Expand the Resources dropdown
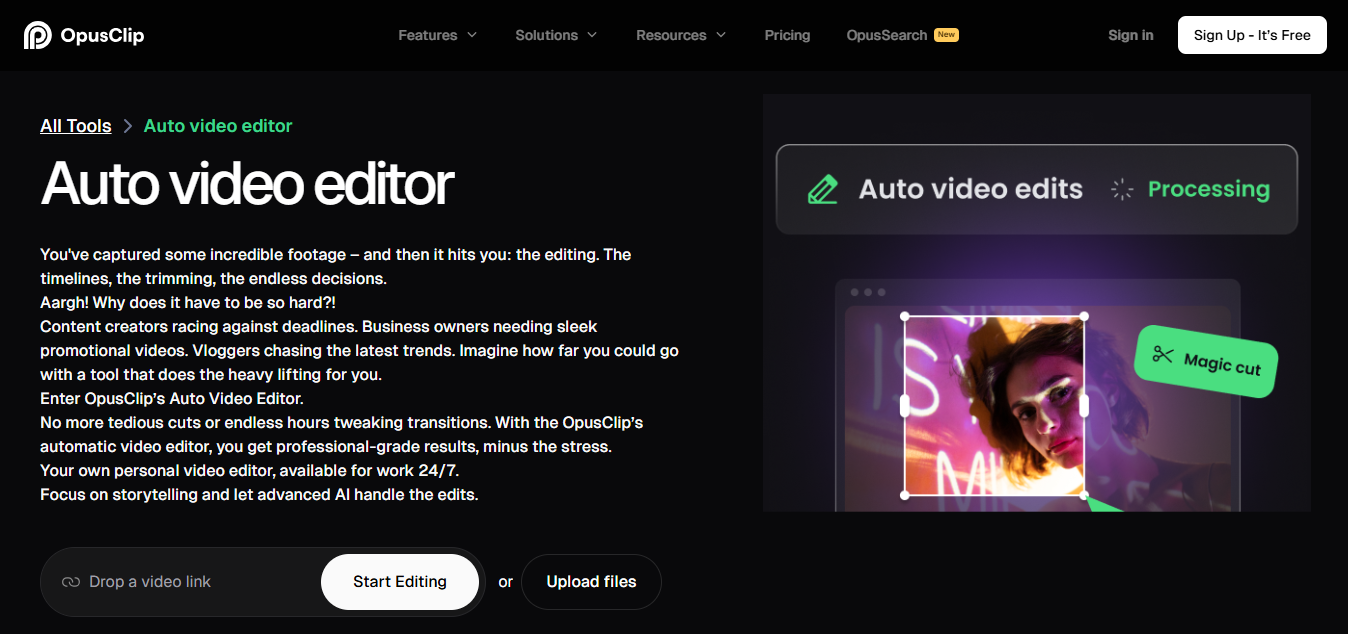 click(x=679, y=35)
